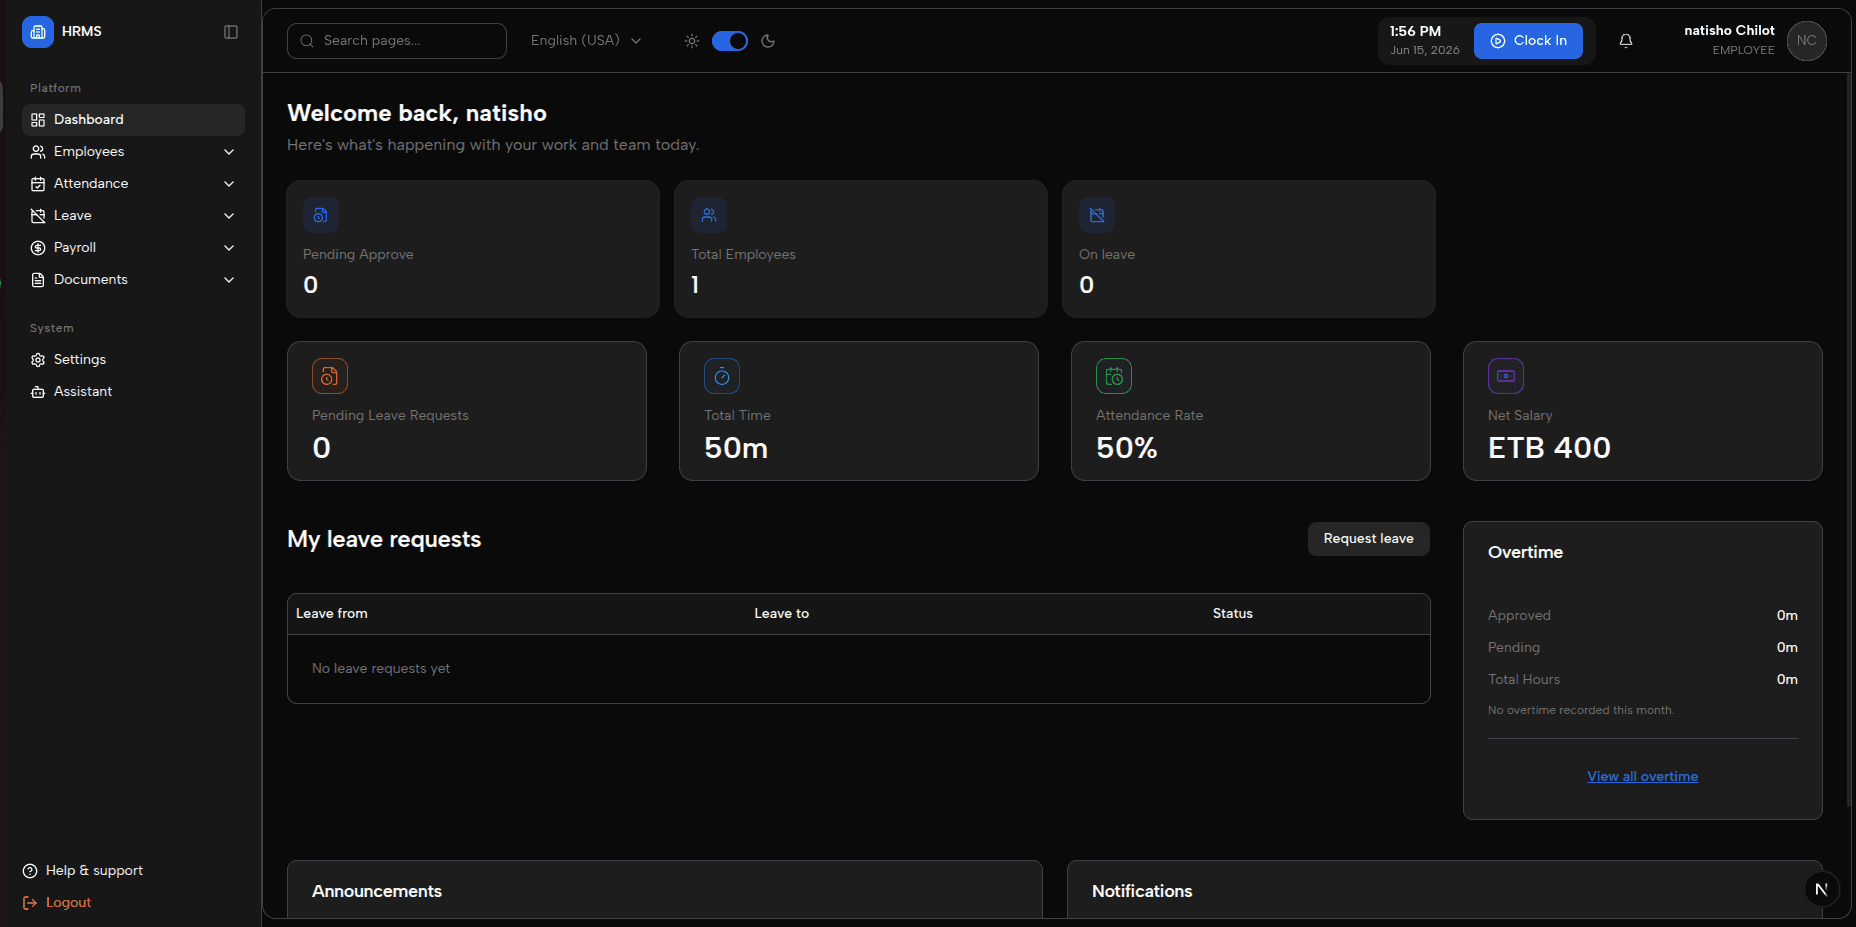Click 'No overtime recorded this month.' text
The image size is (1856, 927).
pos(1580,711)
